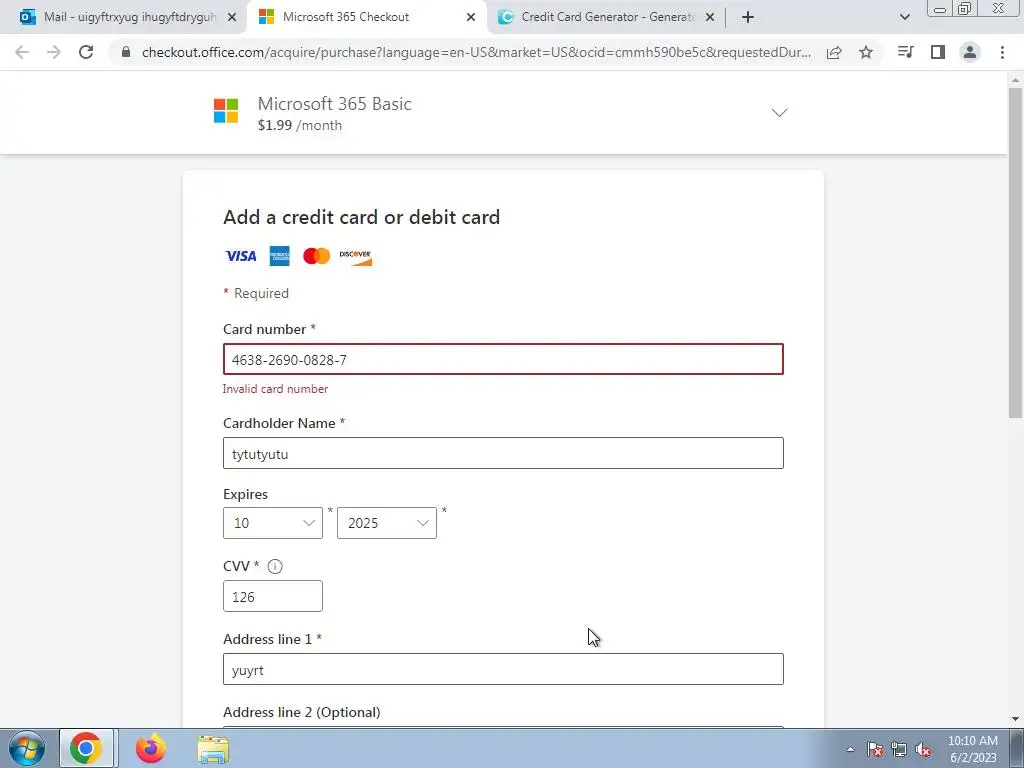Go back to the previous page

[x=22, y=52]
